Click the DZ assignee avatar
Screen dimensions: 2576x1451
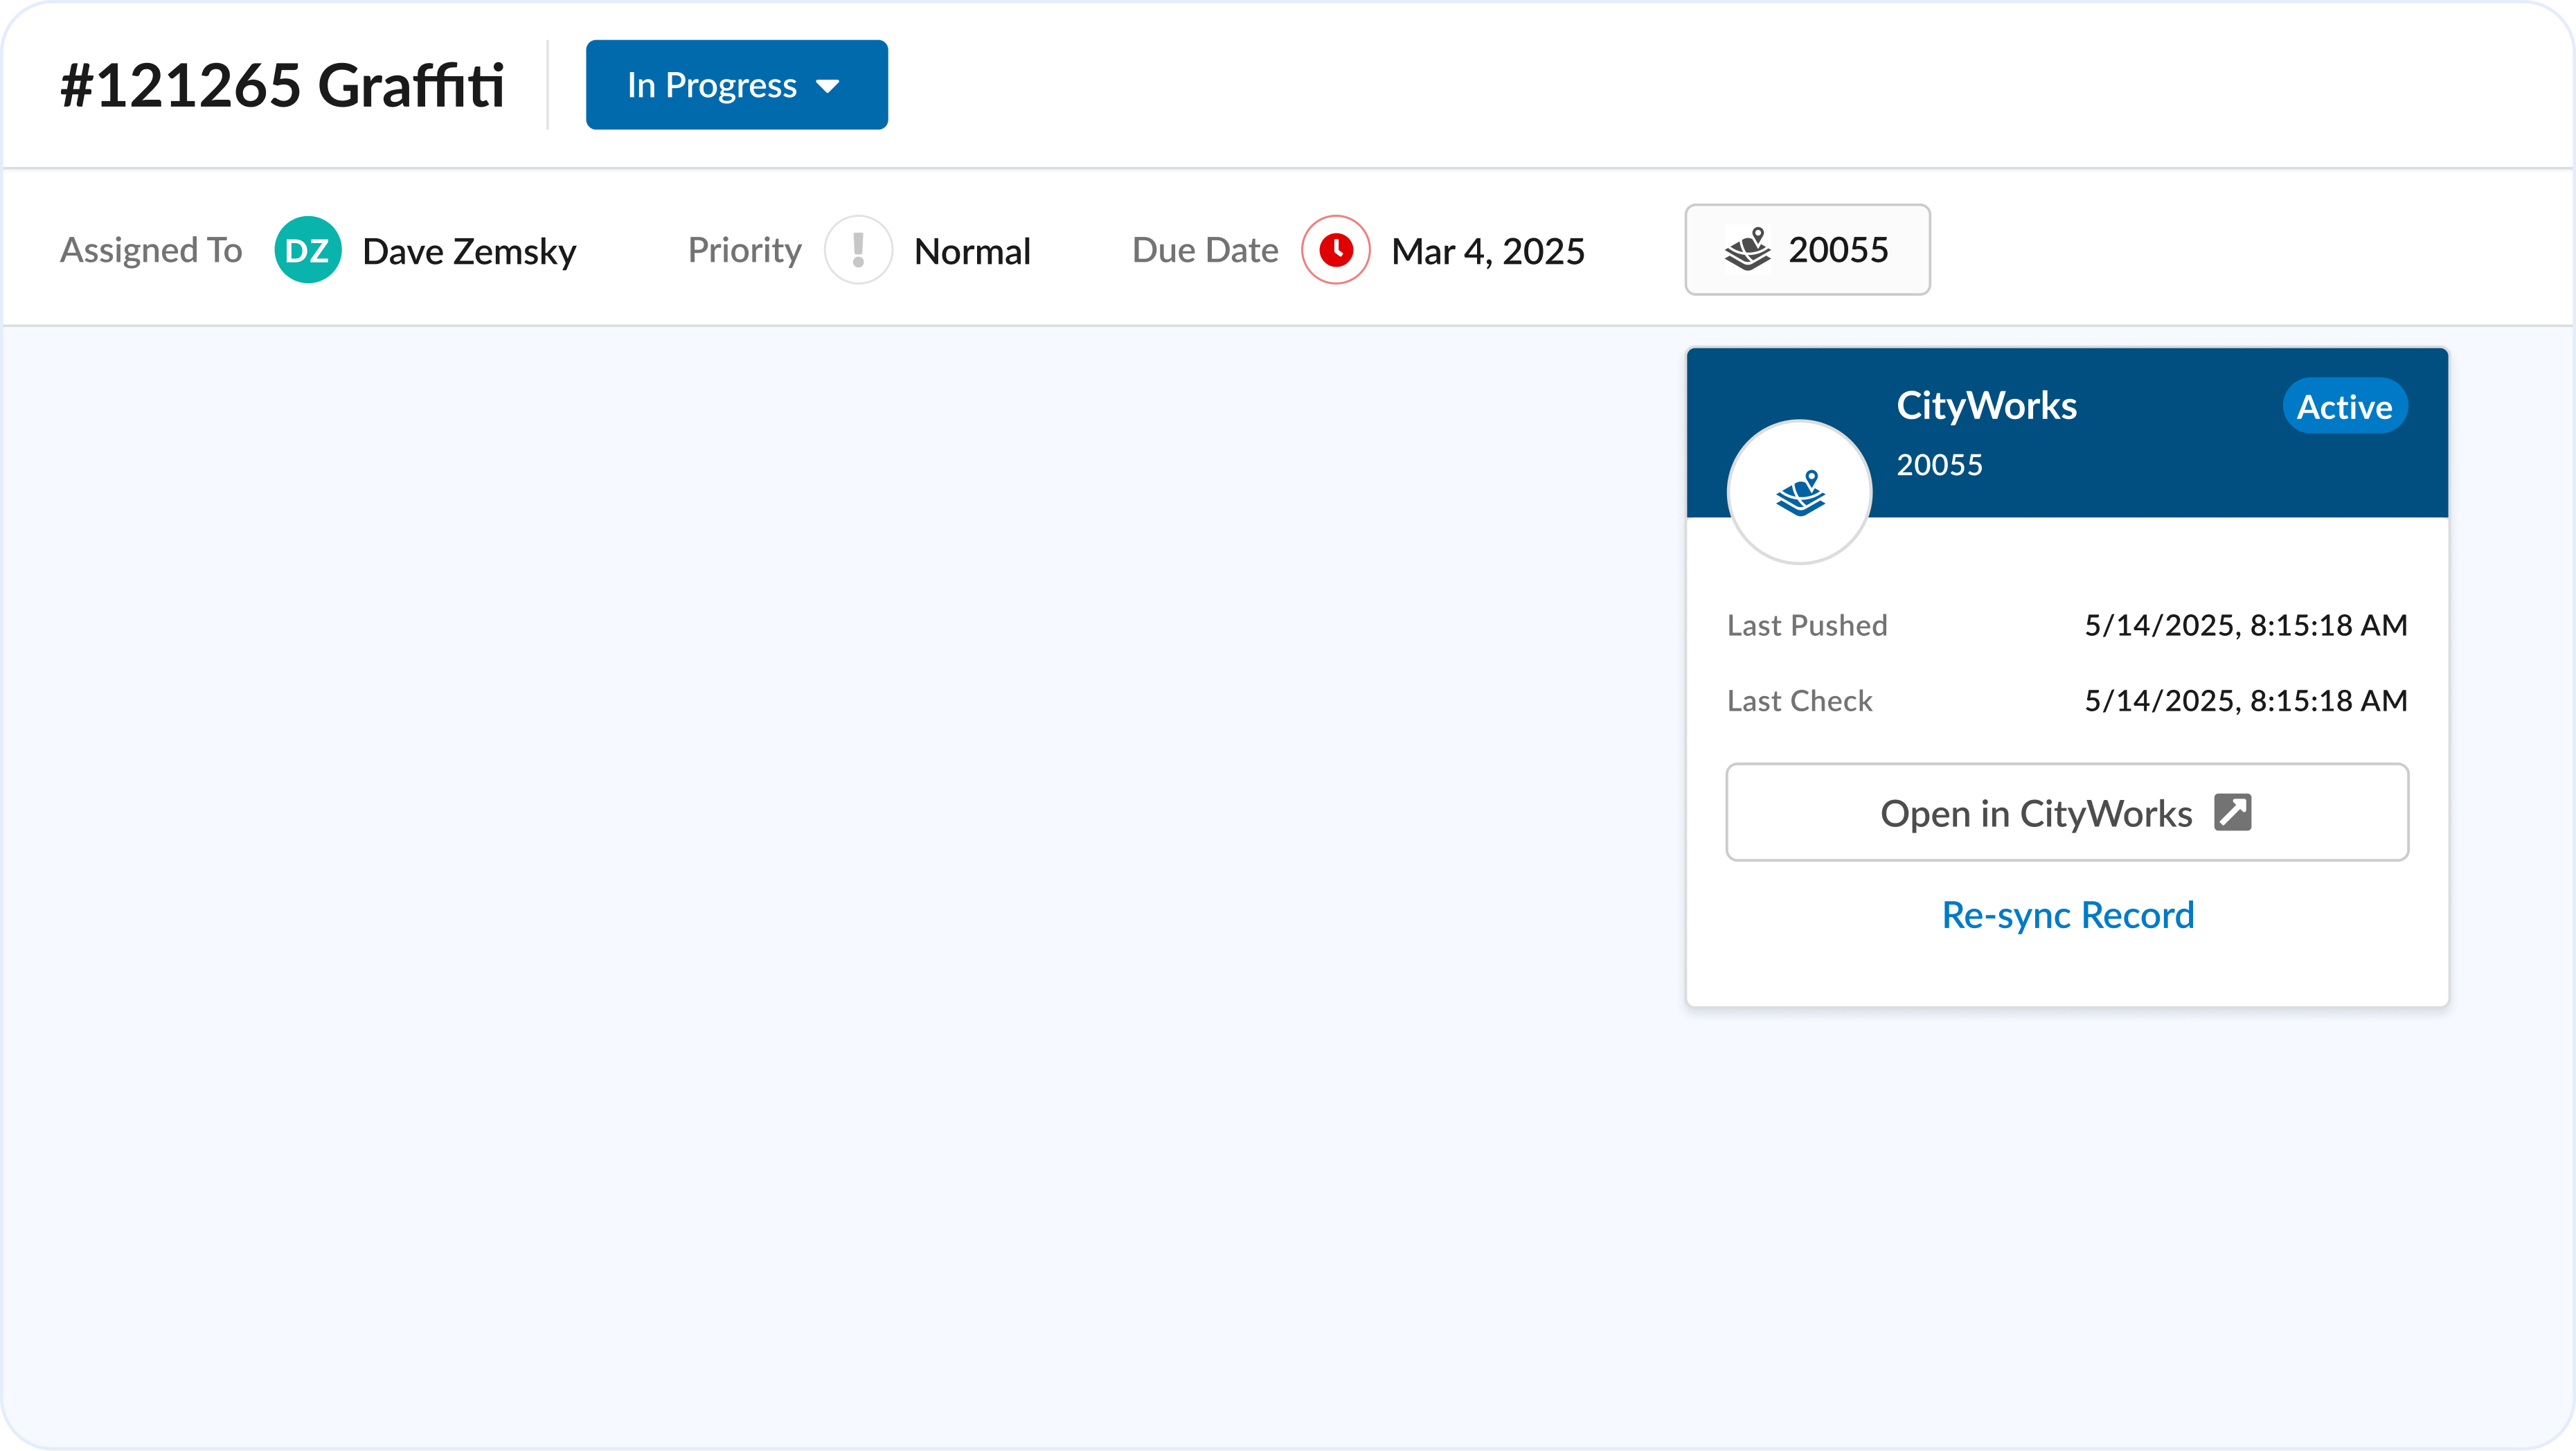click(307, 250)
